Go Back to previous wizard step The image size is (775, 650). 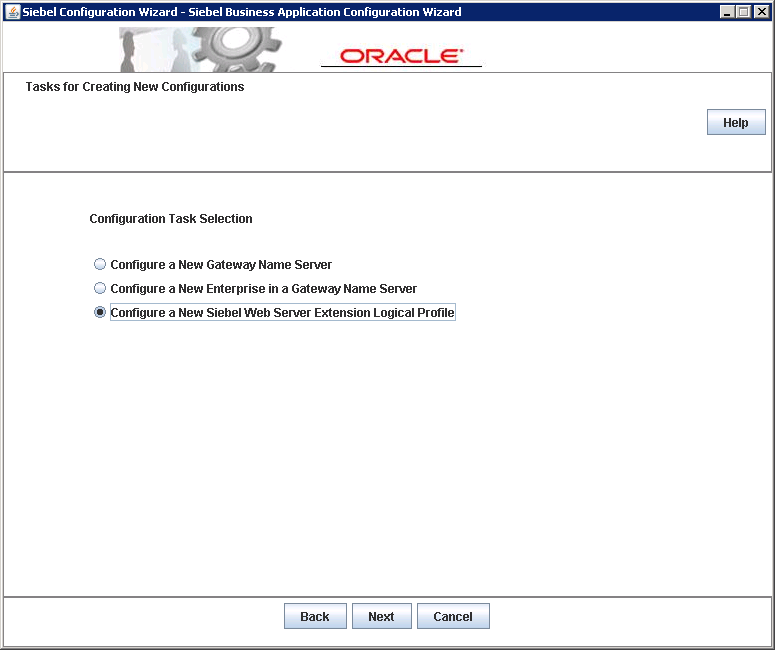[315, 616]
